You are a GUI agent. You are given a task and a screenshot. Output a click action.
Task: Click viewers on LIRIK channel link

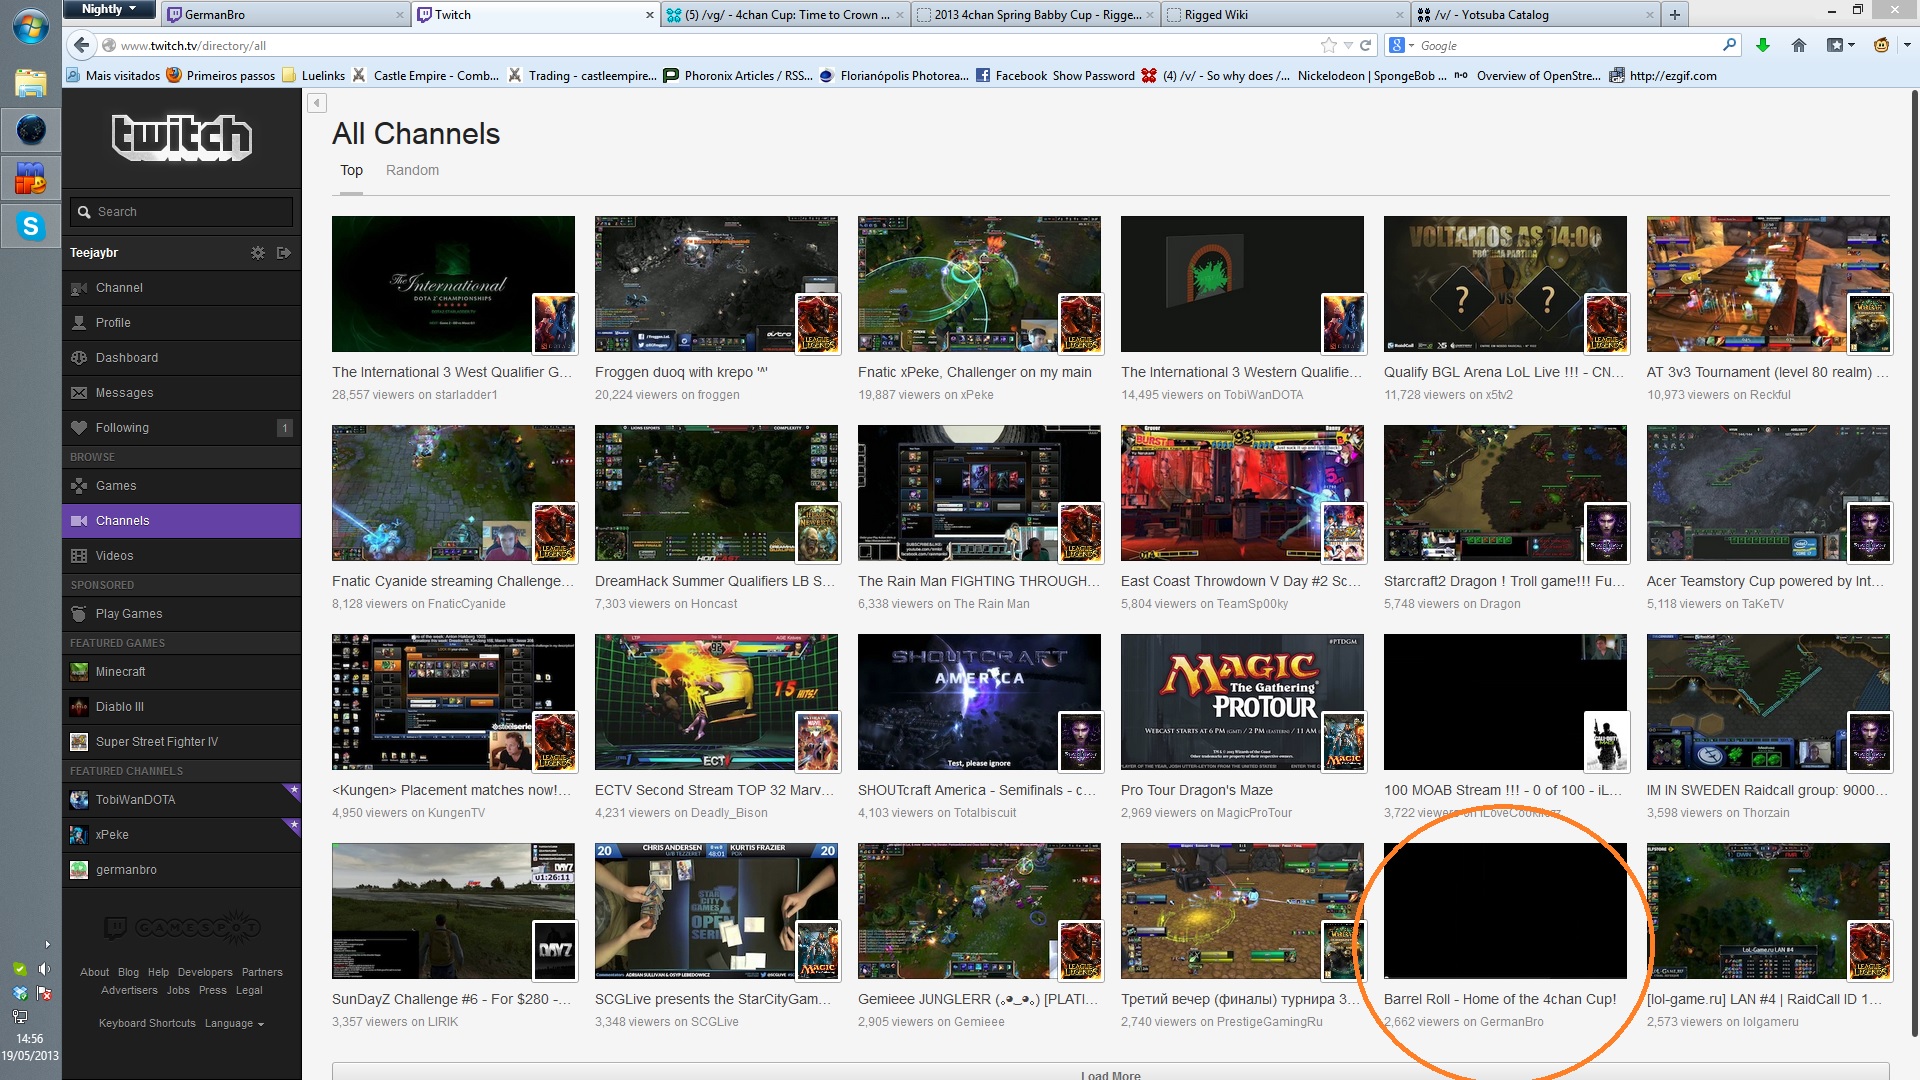pos(395,1022)
